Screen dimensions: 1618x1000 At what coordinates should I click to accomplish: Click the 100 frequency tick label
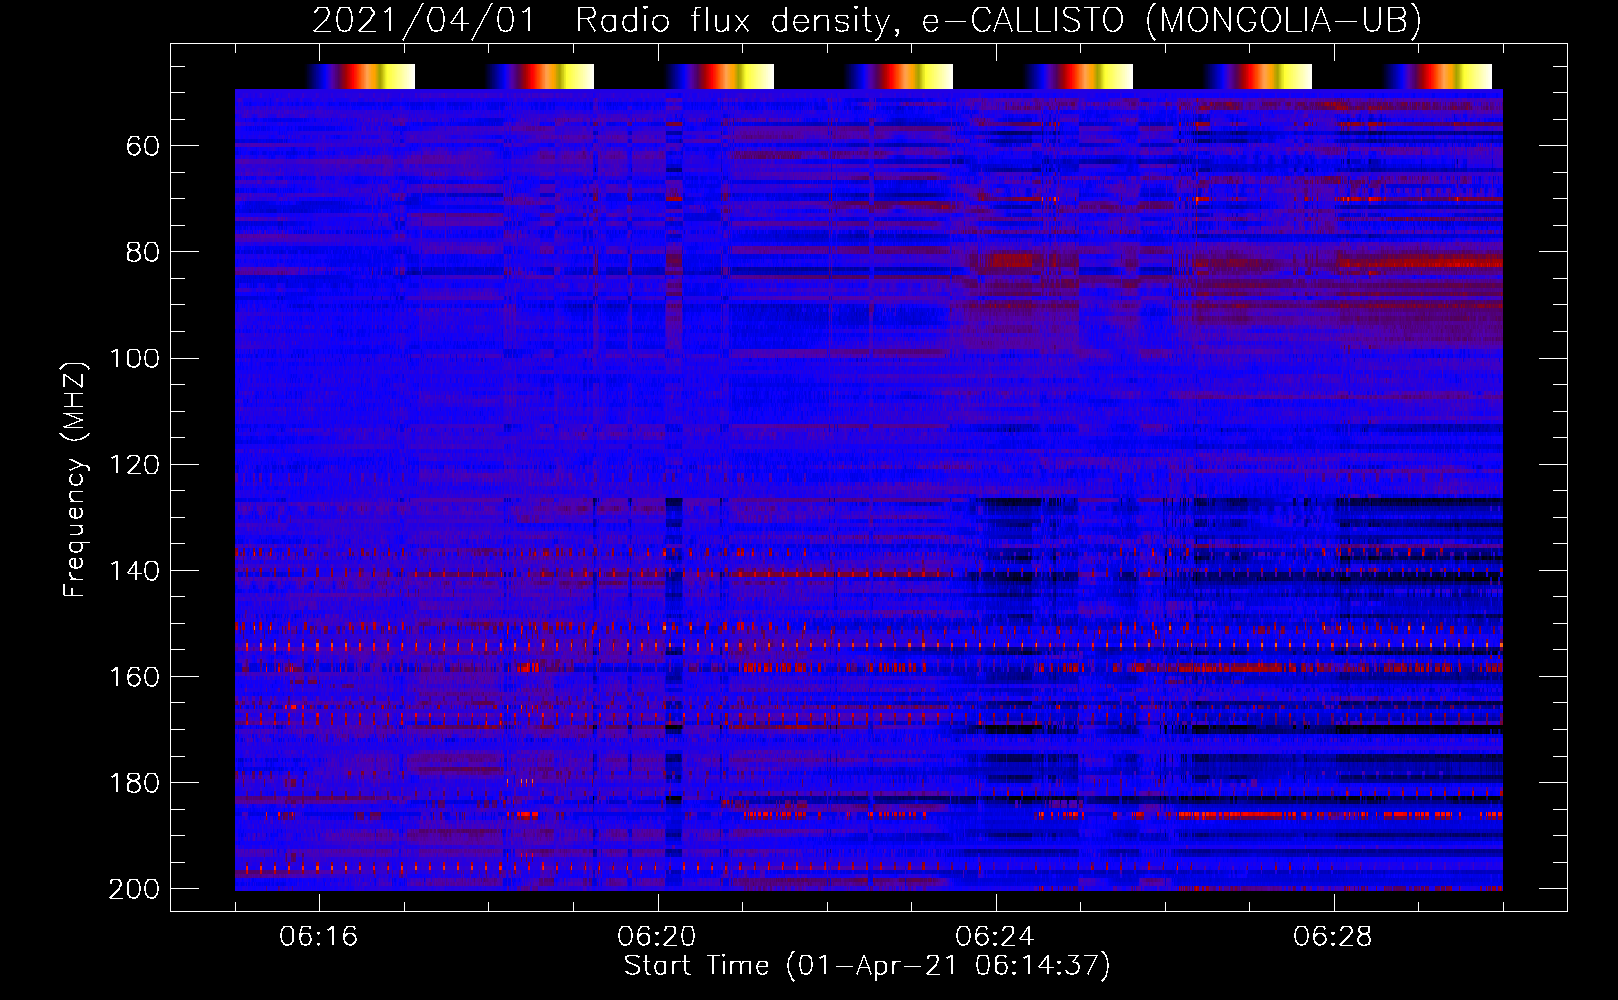pos(134,358)
